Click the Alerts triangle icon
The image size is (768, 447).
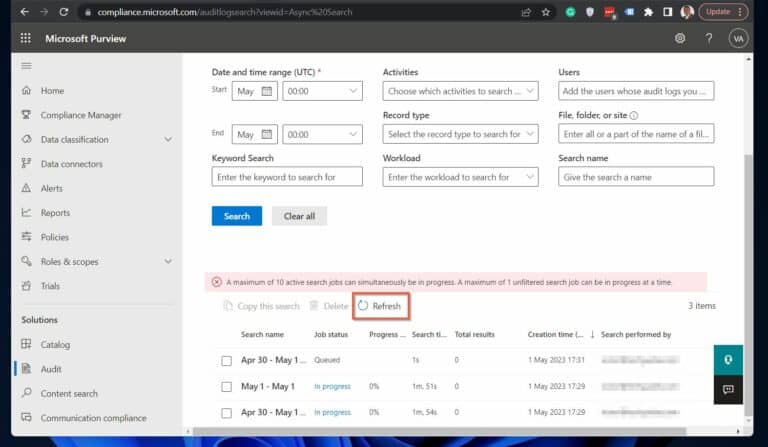[26, 188]
